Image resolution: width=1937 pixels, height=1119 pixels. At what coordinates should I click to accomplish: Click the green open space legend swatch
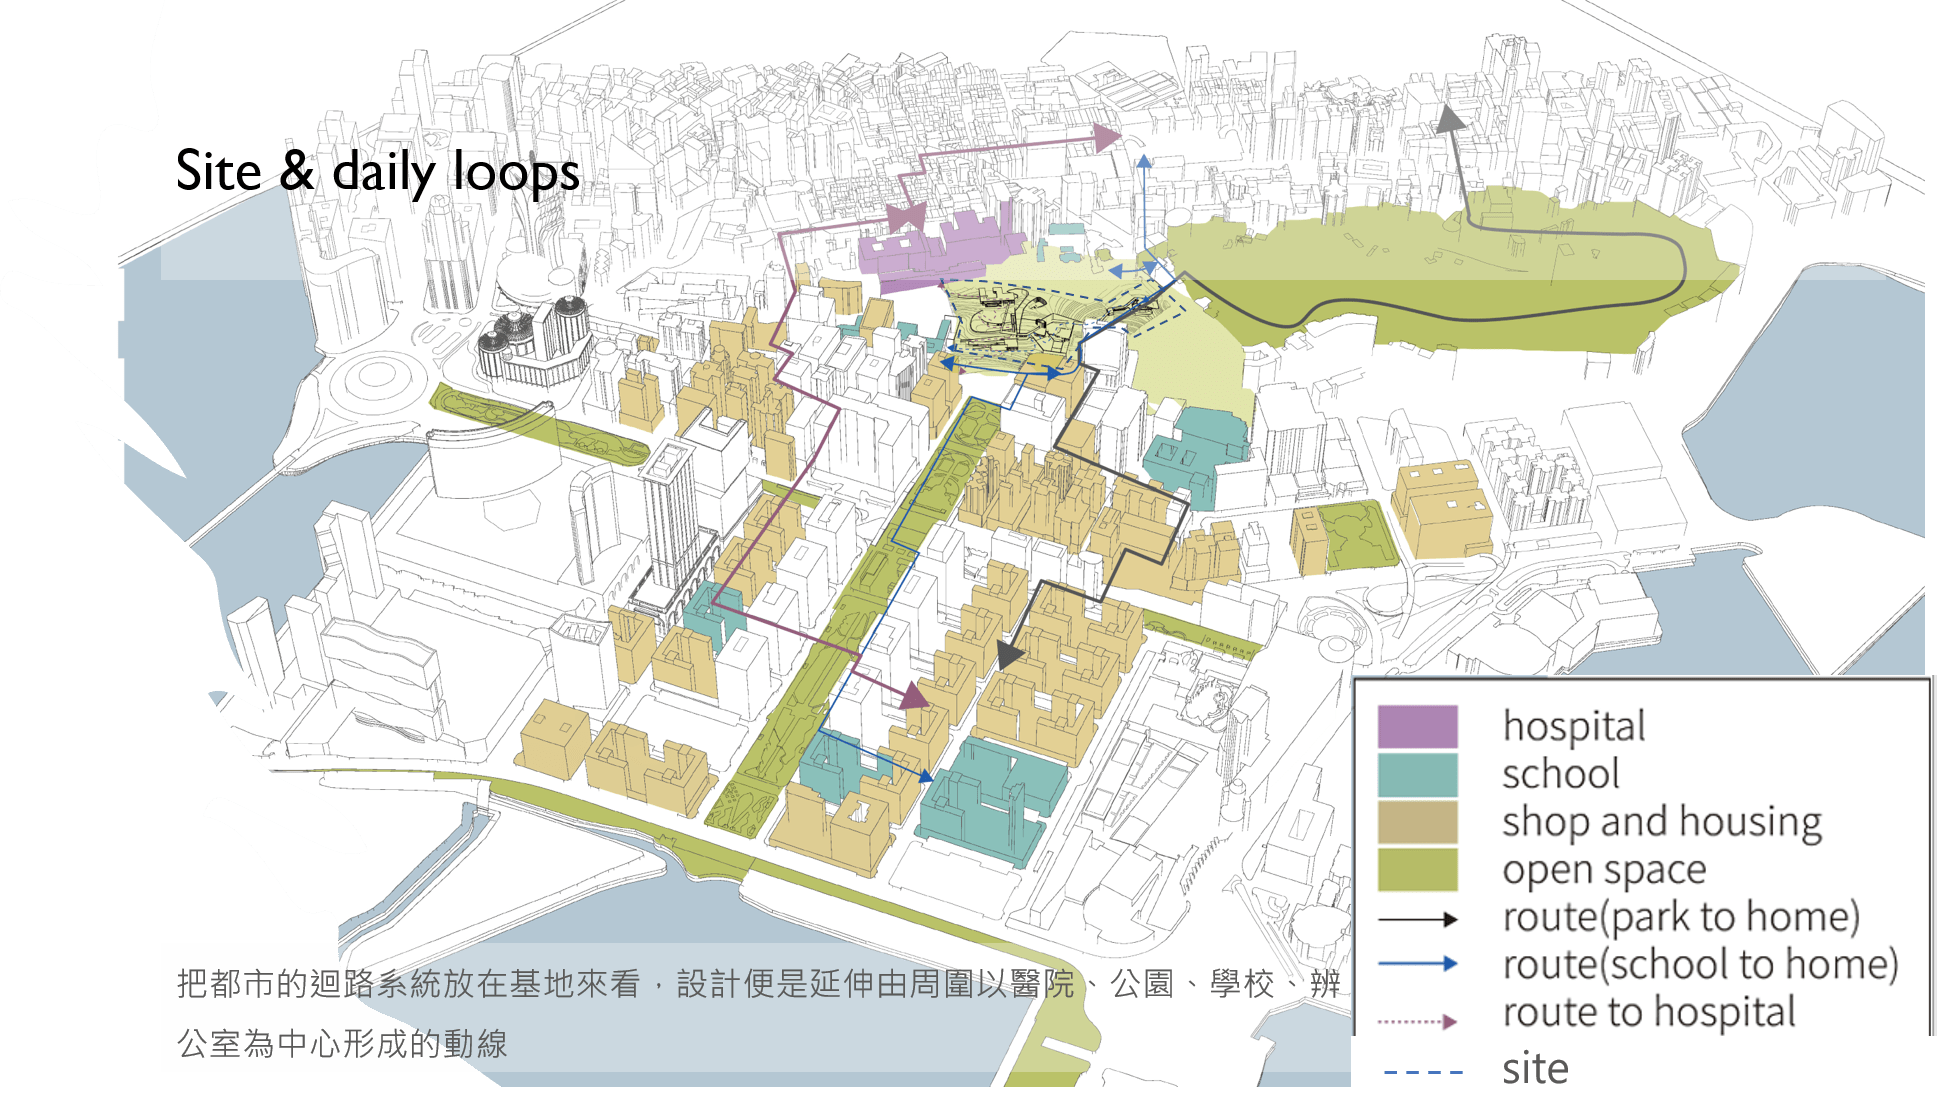click(x=1417, y=869)
